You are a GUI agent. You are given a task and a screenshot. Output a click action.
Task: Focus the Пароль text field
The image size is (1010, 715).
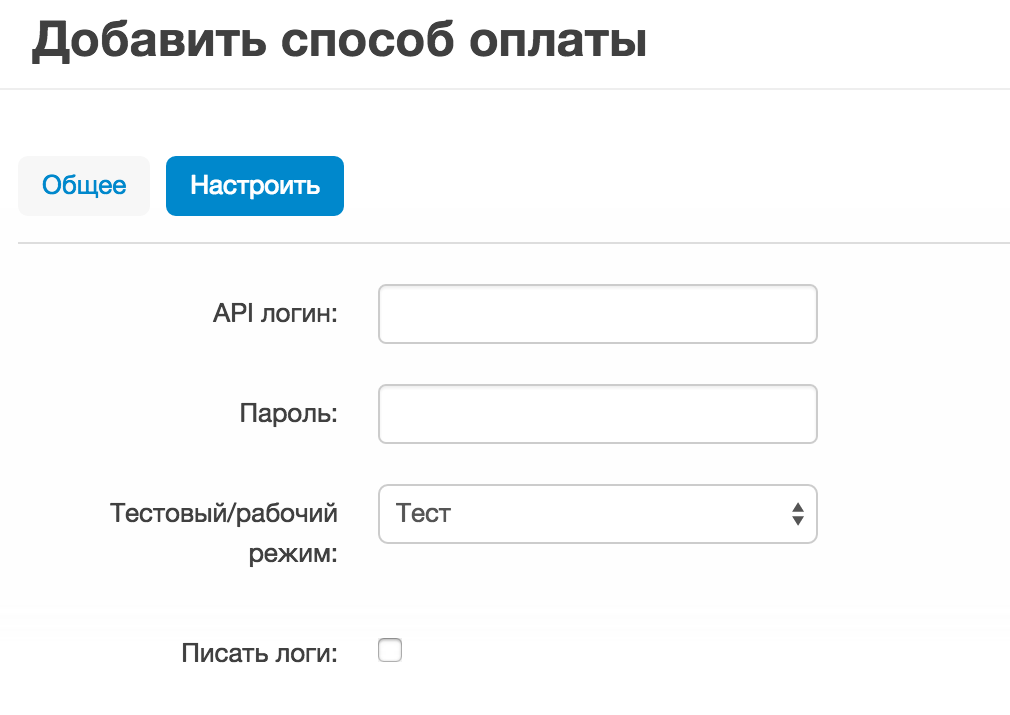[x=597, y=414]
